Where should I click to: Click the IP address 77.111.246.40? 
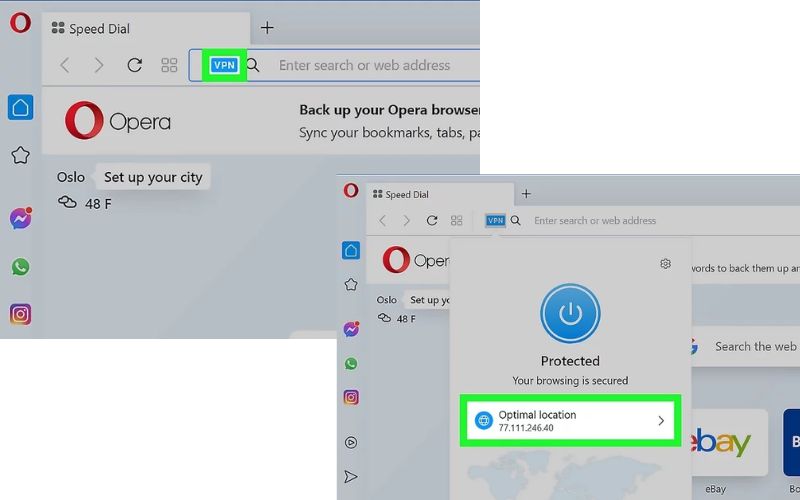526,428
